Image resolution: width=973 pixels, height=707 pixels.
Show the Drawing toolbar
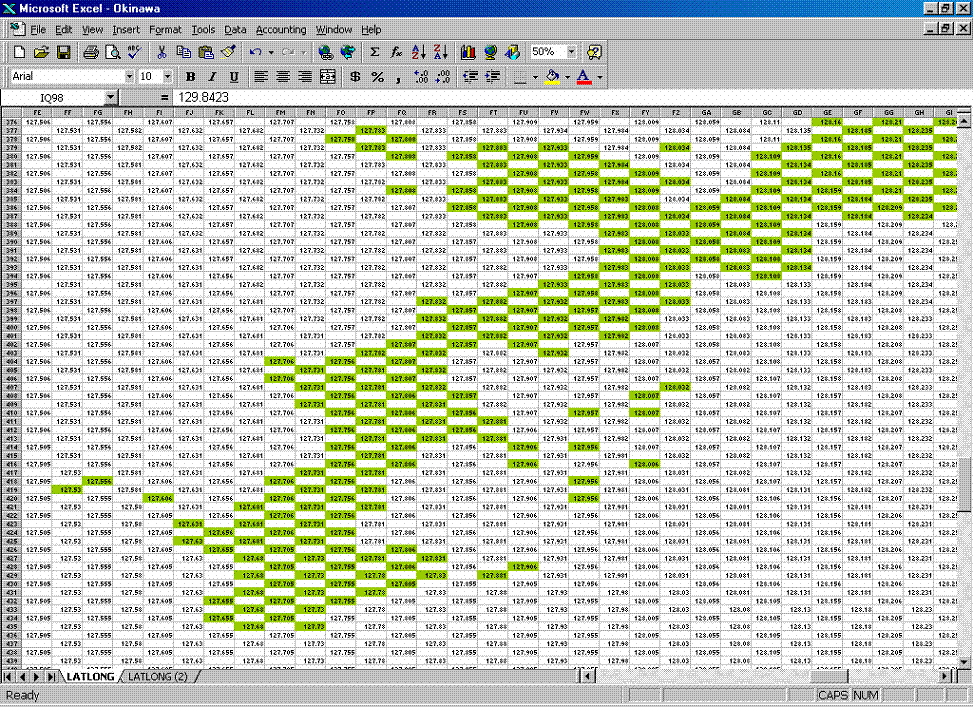(513, 52)
